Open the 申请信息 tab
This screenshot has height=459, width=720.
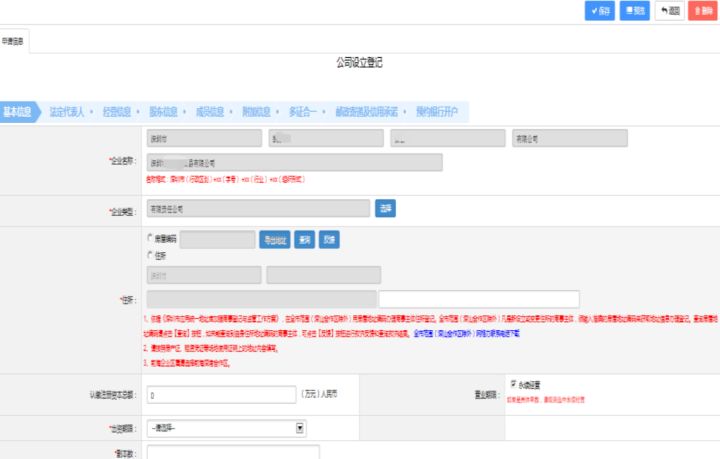[15, 41]
